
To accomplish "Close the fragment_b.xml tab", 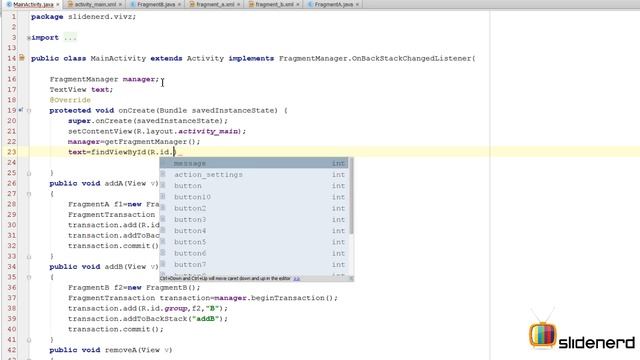I will pyautogui.click(x=298, y=4).
